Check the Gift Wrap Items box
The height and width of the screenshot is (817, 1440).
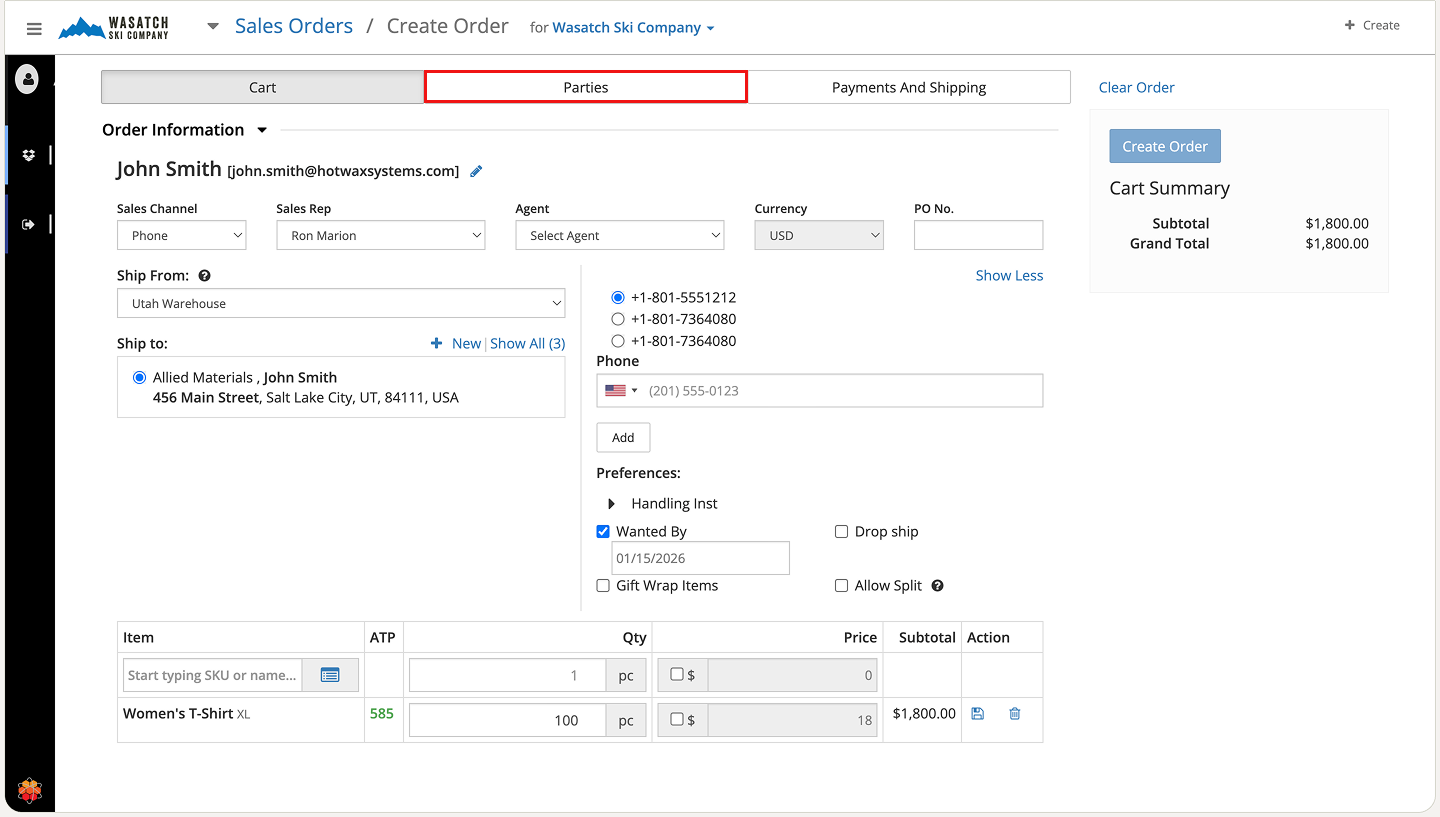[603, 586]
